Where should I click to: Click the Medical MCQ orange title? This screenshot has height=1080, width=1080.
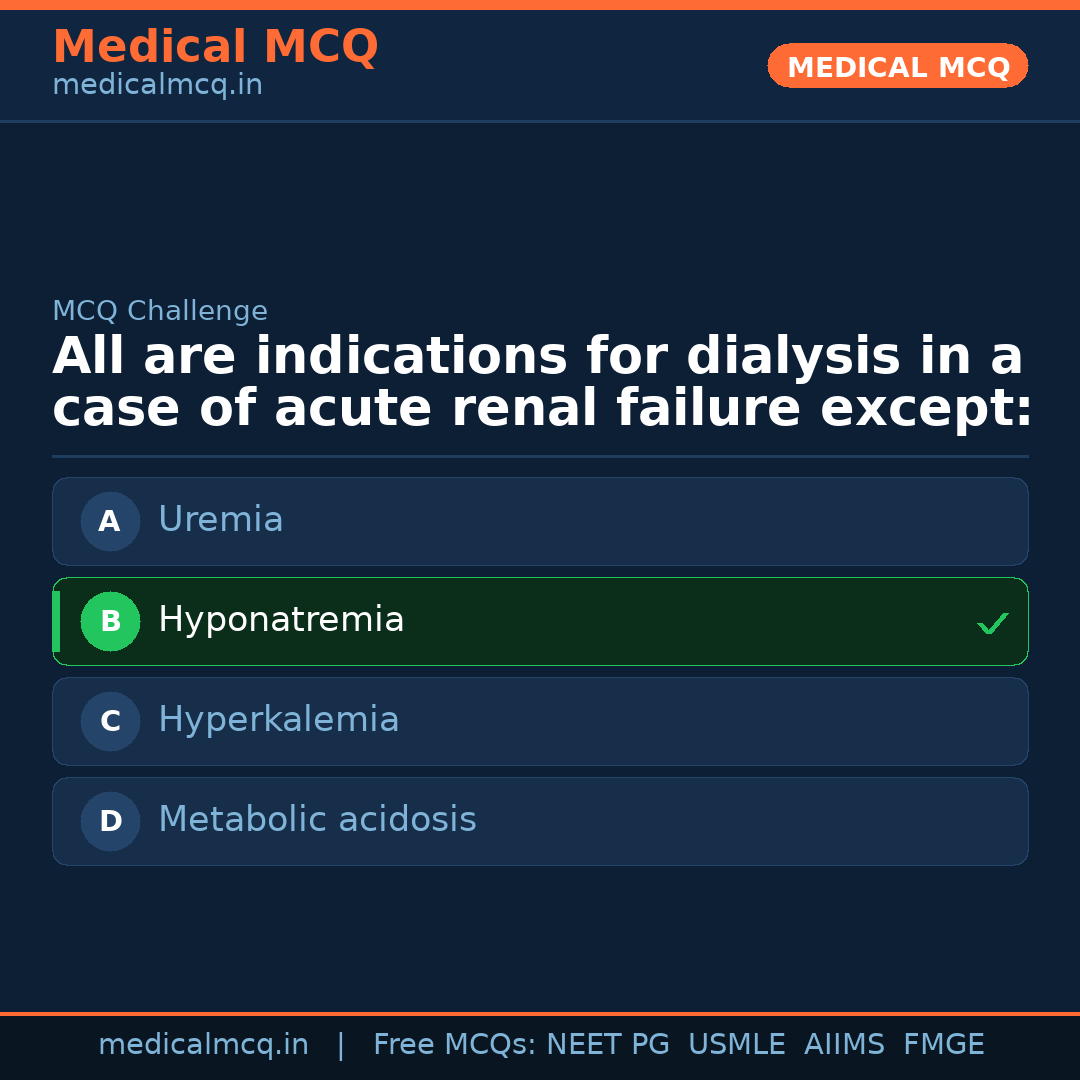pyautogui.click(x=215, y=47)
